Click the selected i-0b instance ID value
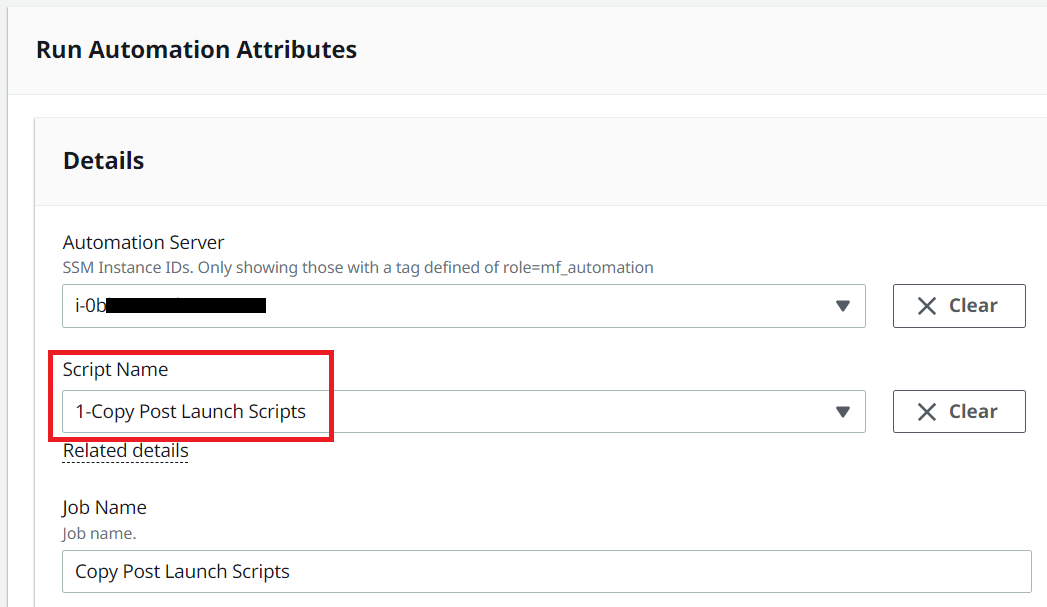This screenshot has width=1047, height=607. click(170, 306)
